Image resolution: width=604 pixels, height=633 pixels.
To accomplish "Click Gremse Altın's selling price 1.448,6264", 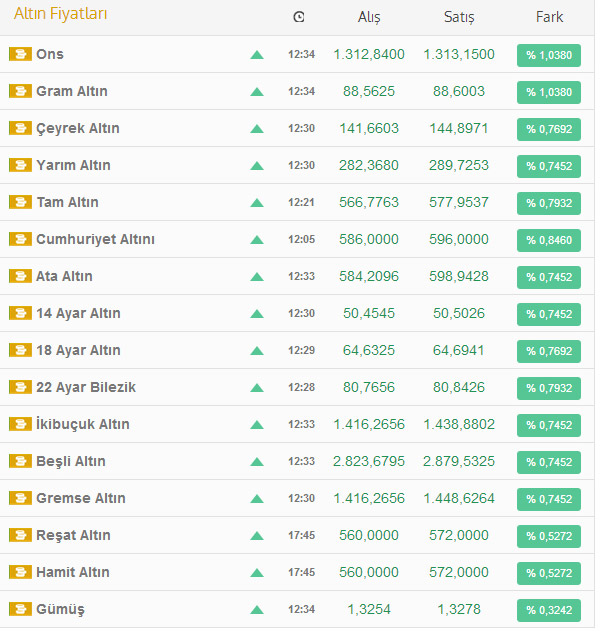I will click(x=459, y=498).
